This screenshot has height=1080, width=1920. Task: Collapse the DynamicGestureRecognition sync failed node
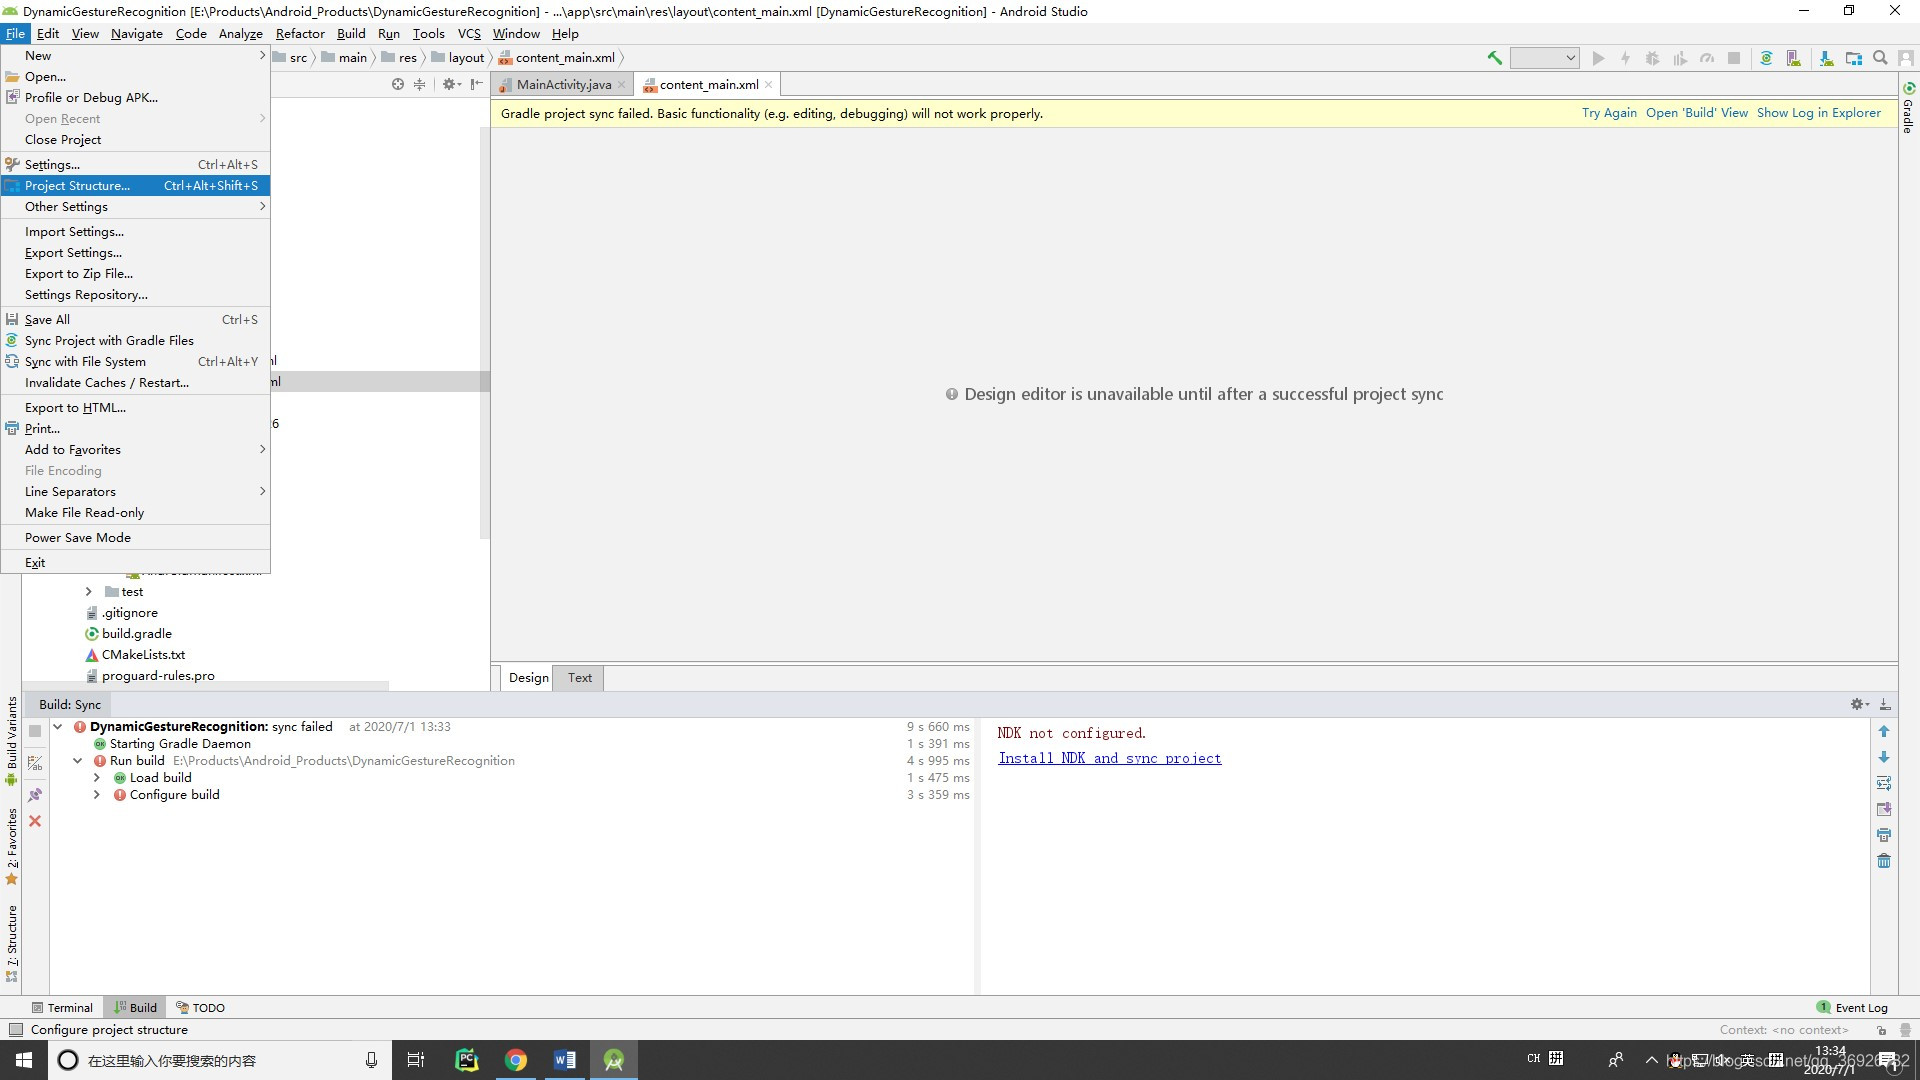[x=58, y=727]
